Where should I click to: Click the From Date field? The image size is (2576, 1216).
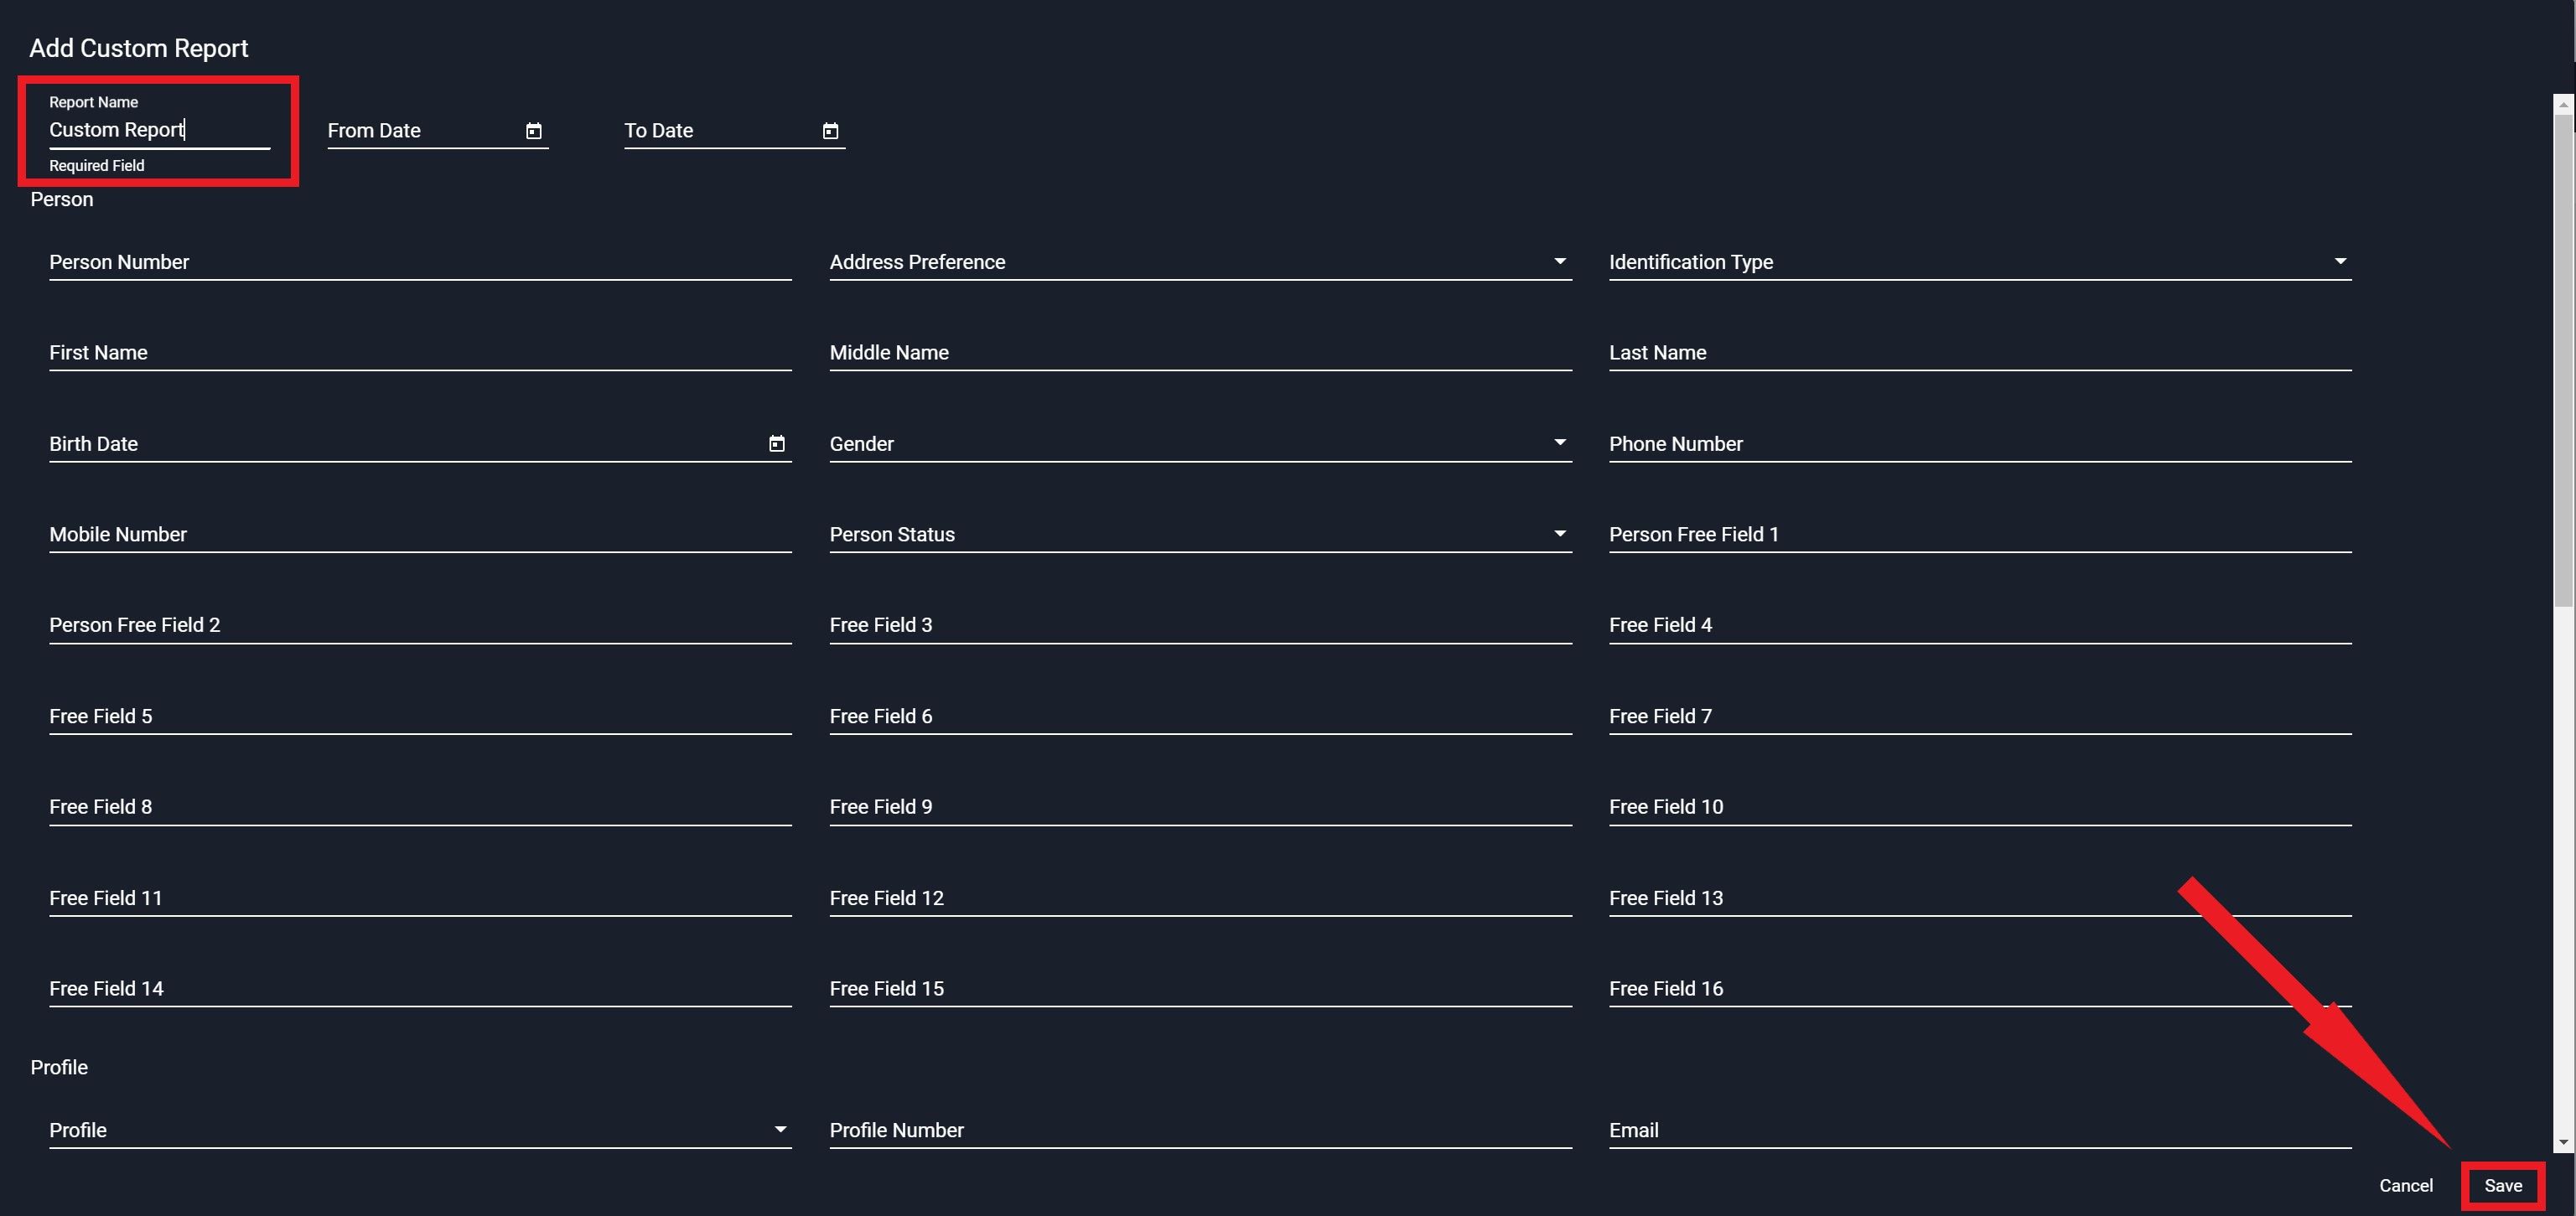click(x=438, y=131)
